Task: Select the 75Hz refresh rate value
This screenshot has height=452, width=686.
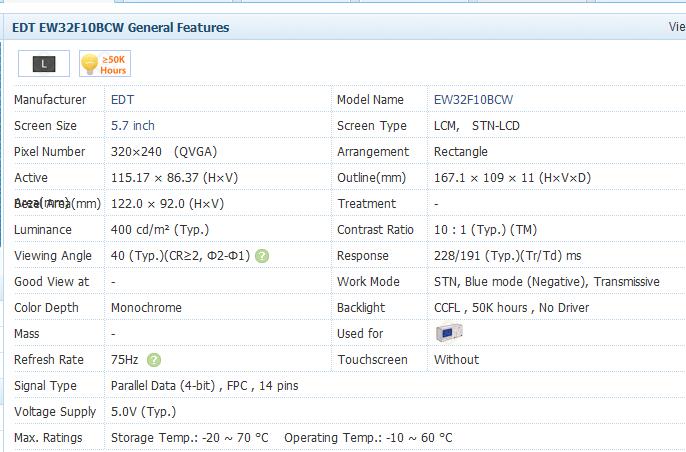Action: click(x=124, y=360)
